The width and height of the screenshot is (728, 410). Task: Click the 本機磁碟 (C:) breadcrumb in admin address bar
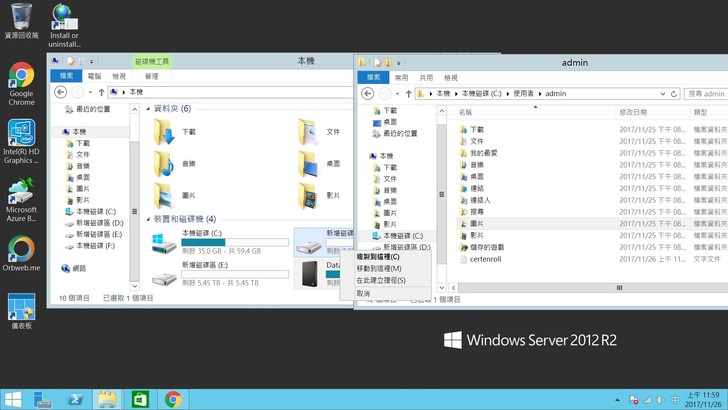click(481, 94)
